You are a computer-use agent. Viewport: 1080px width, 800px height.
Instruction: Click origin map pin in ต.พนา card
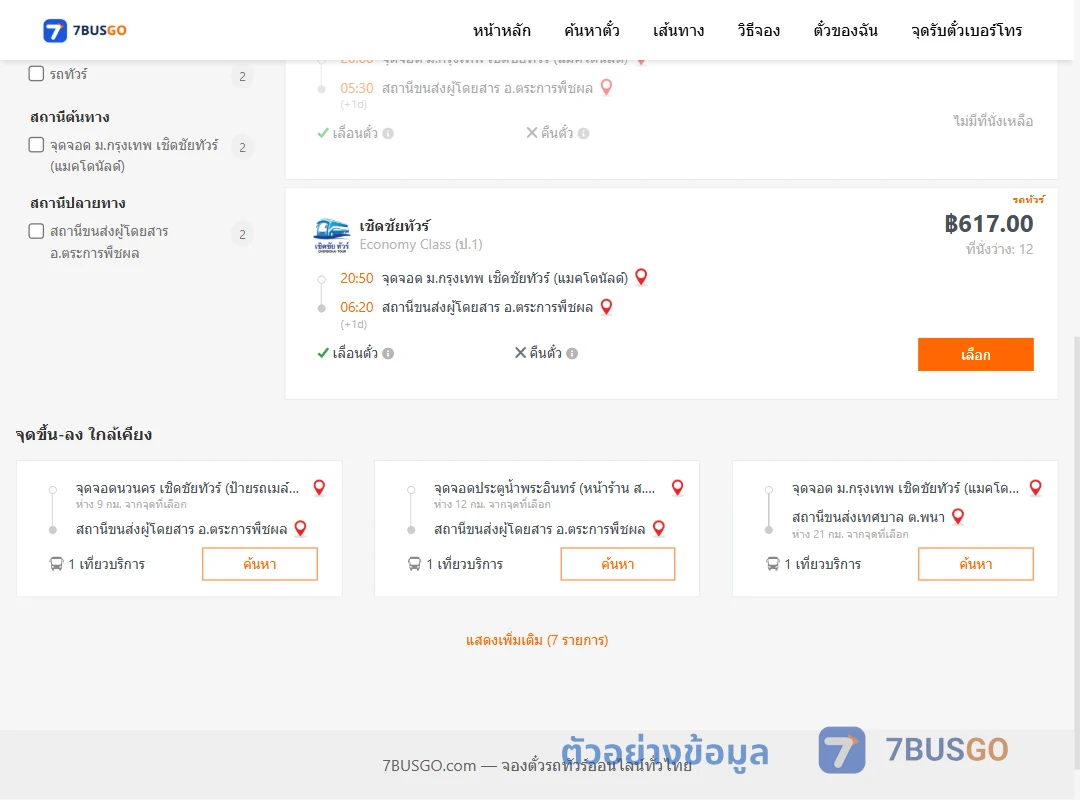click(x=1035, y=487)
